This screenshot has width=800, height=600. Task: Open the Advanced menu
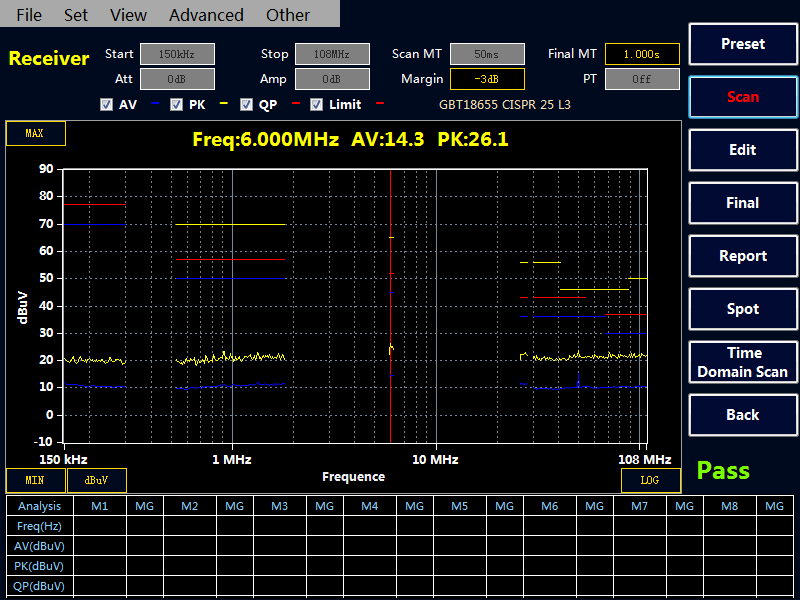[x=206, y=15]
